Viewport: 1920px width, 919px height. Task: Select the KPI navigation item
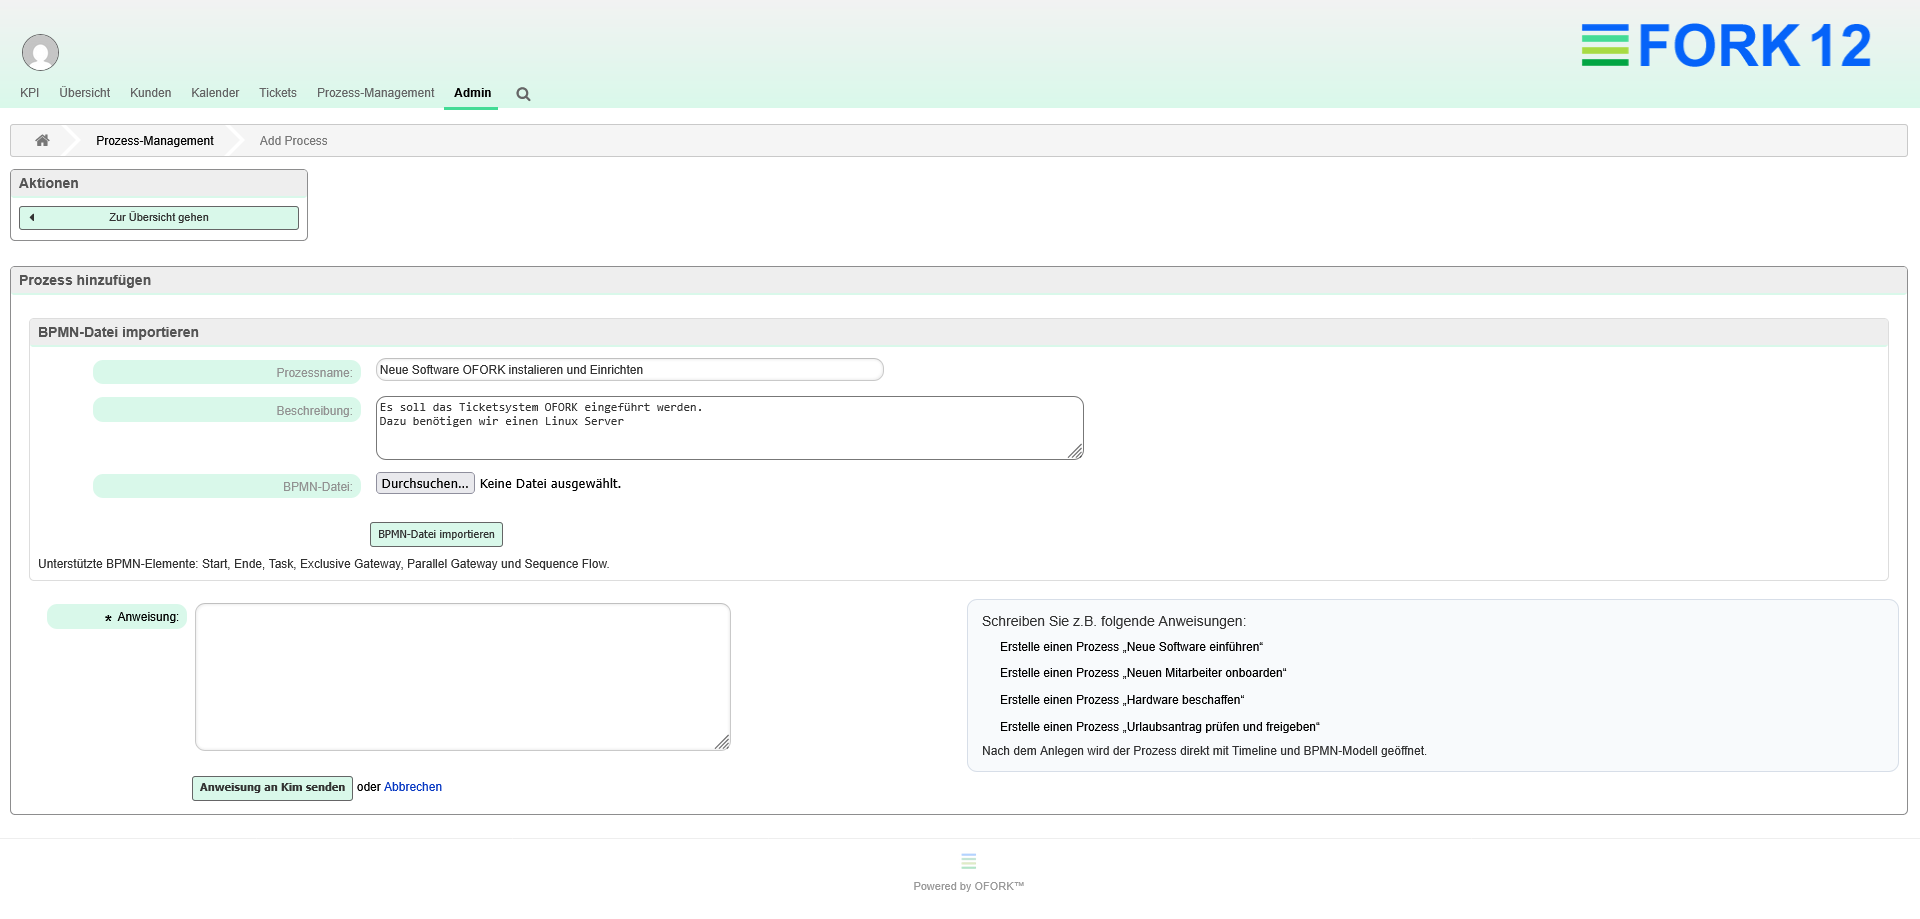[29, 93]
